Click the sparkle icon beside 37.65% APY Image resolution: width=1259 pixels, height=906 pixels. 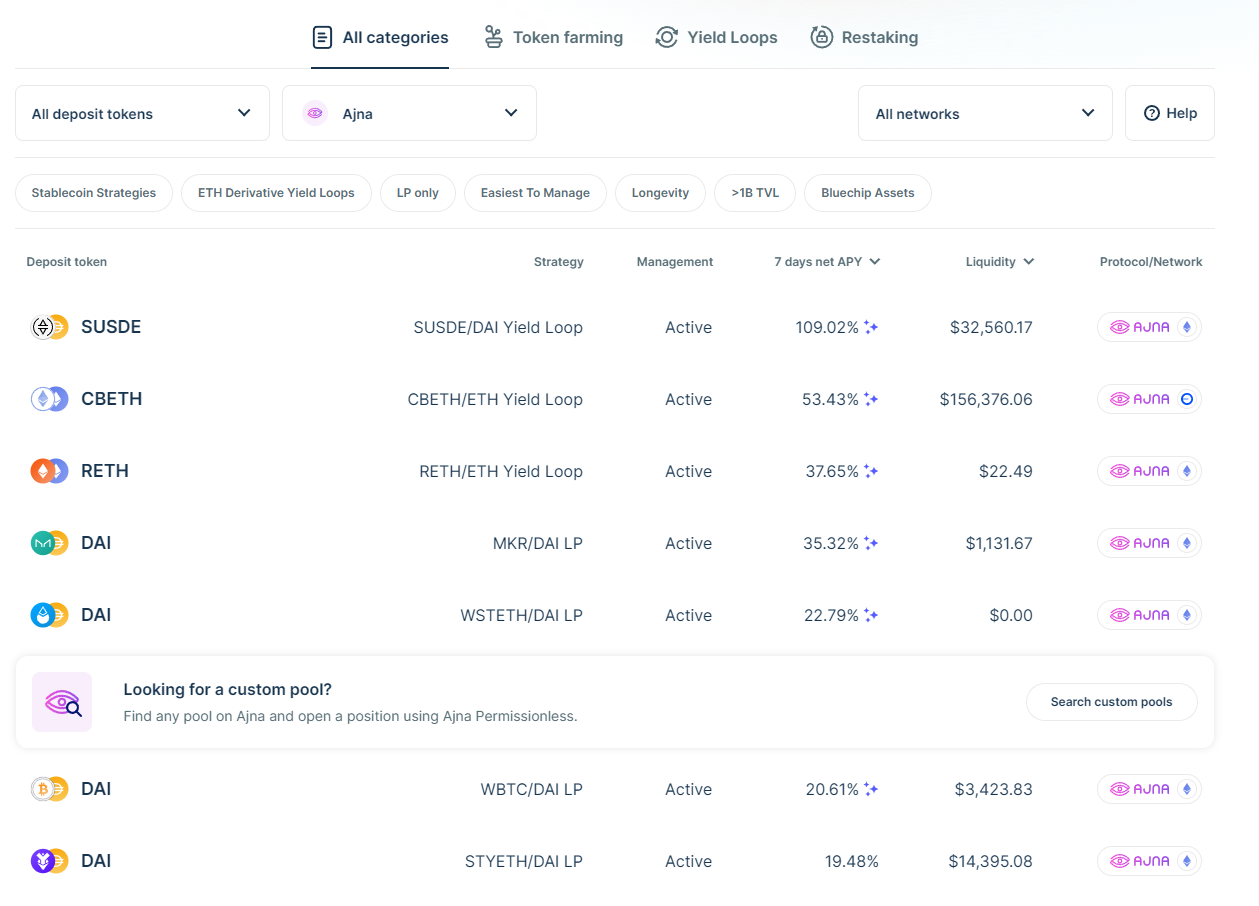tap(871, 471)
